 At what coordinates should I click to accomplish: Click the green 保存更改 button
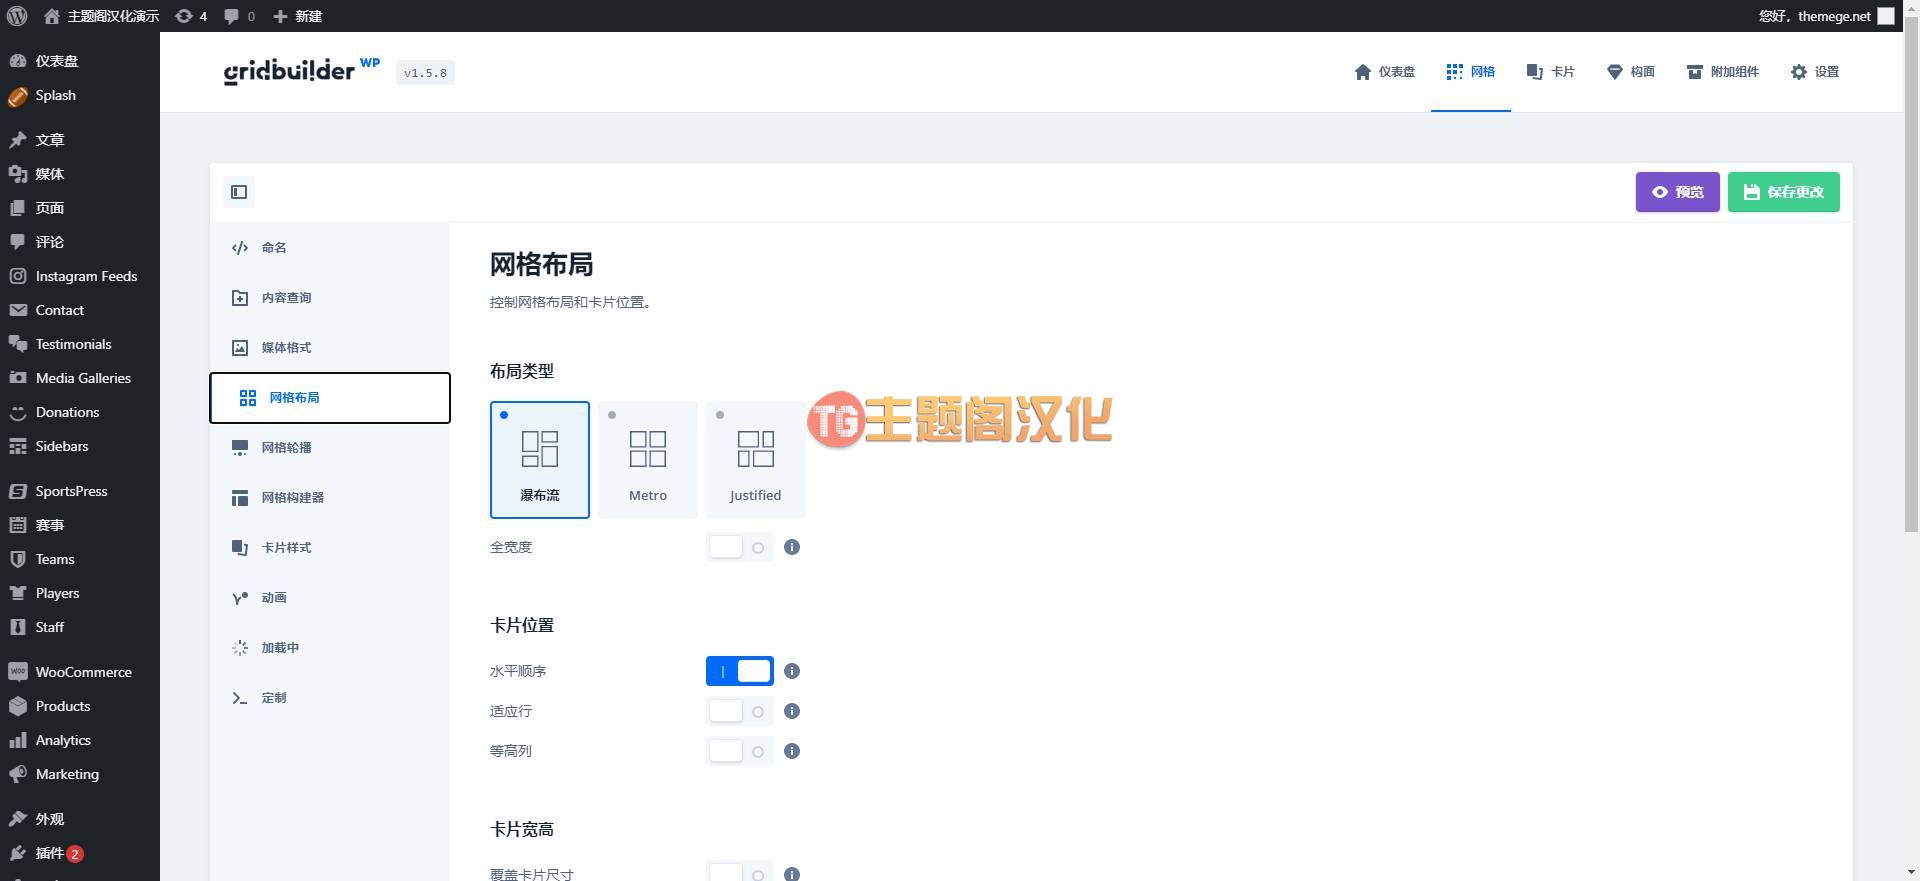point(1784,192)
